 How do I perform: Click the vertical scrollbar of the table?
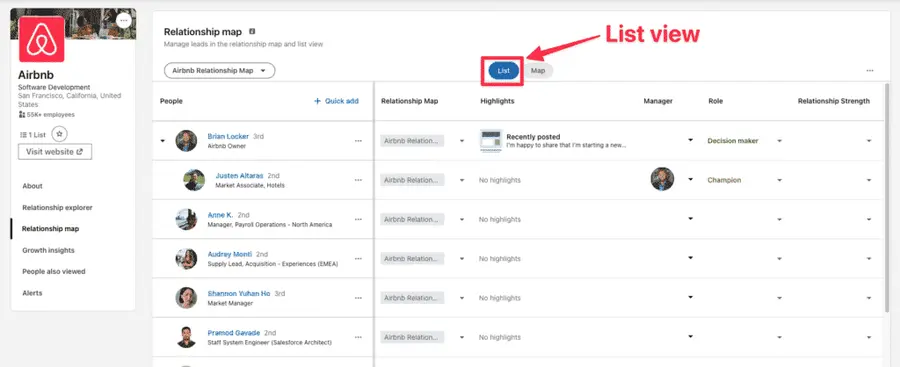886,198
